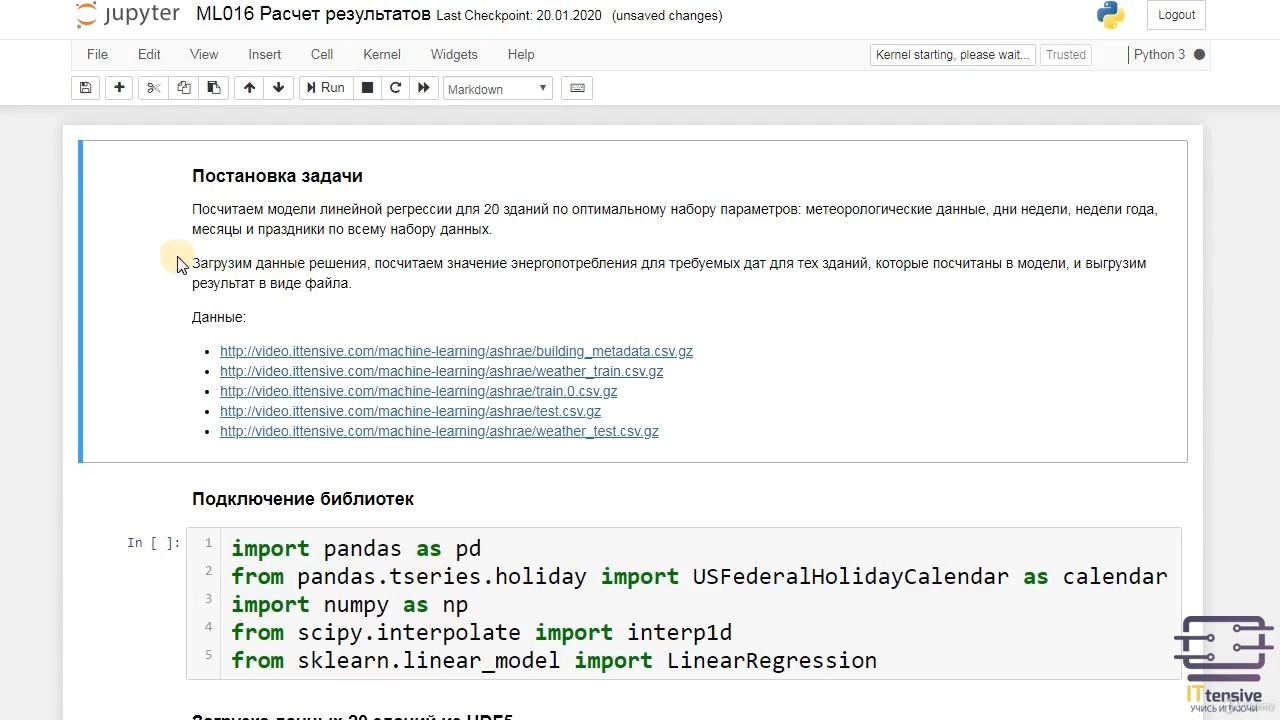Save and checkpoint the notebook
This screenshot has height=720, width=1280.
pyautogui.click(x=86, y=88)
